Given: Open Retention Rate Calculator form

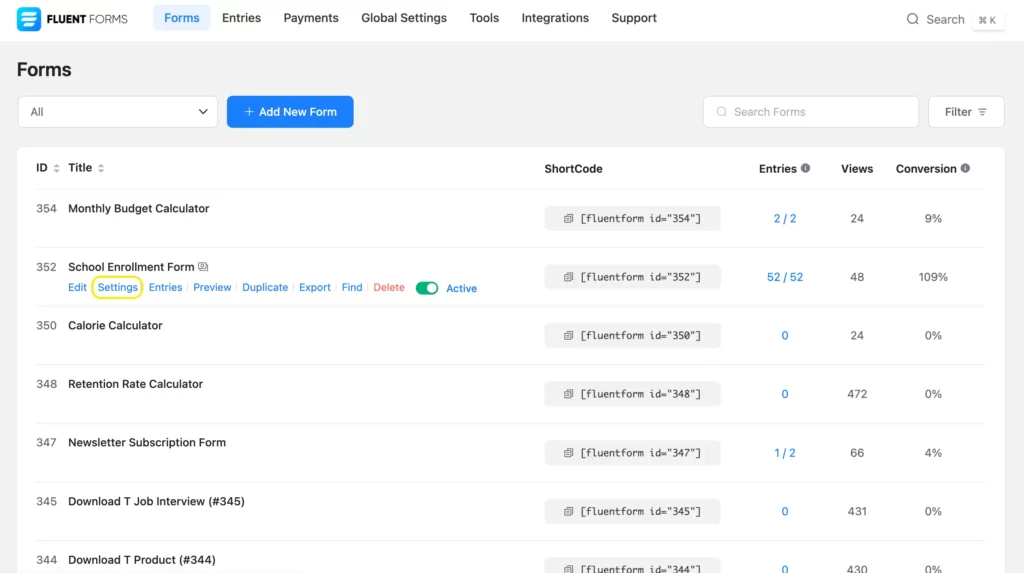Looking at the screenshot, I should tap(135, 384).
